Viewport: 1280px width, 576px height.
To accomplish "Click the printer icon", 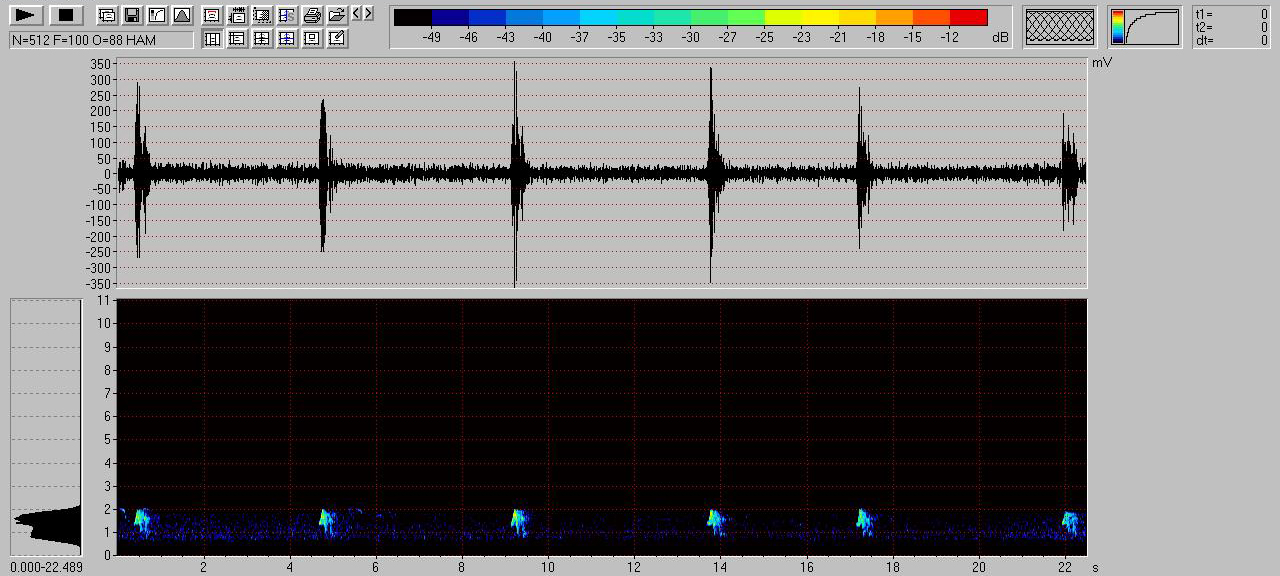I will tap(312, 15).
